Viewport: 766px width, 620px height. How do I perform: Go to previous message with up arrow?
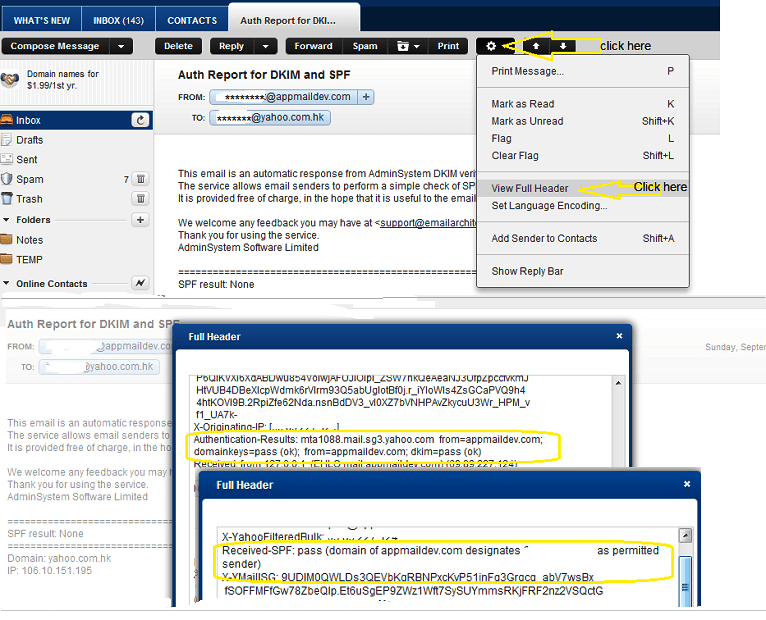(x=536, y=46)
